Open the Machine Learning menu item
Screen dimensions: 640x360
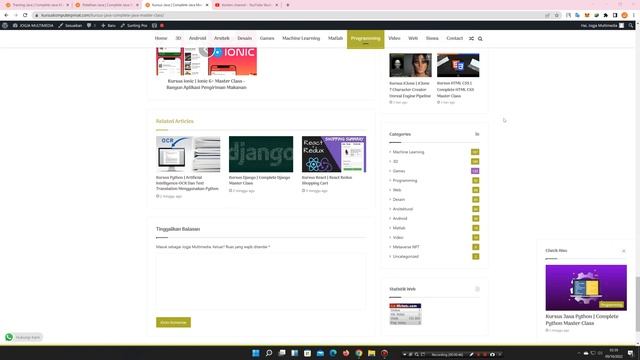pos(301,38)
